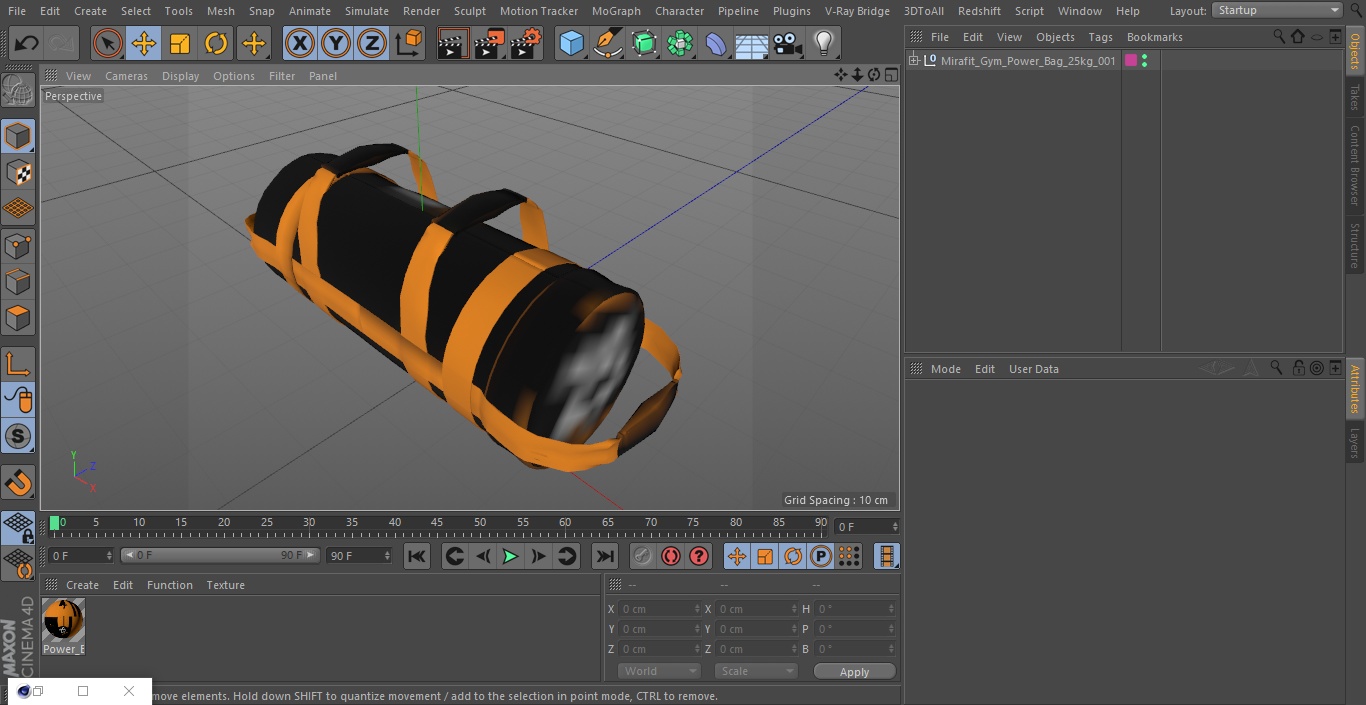
Task: Toggle the Enable Snap magnet icon
Action: [x=18, y=483]
